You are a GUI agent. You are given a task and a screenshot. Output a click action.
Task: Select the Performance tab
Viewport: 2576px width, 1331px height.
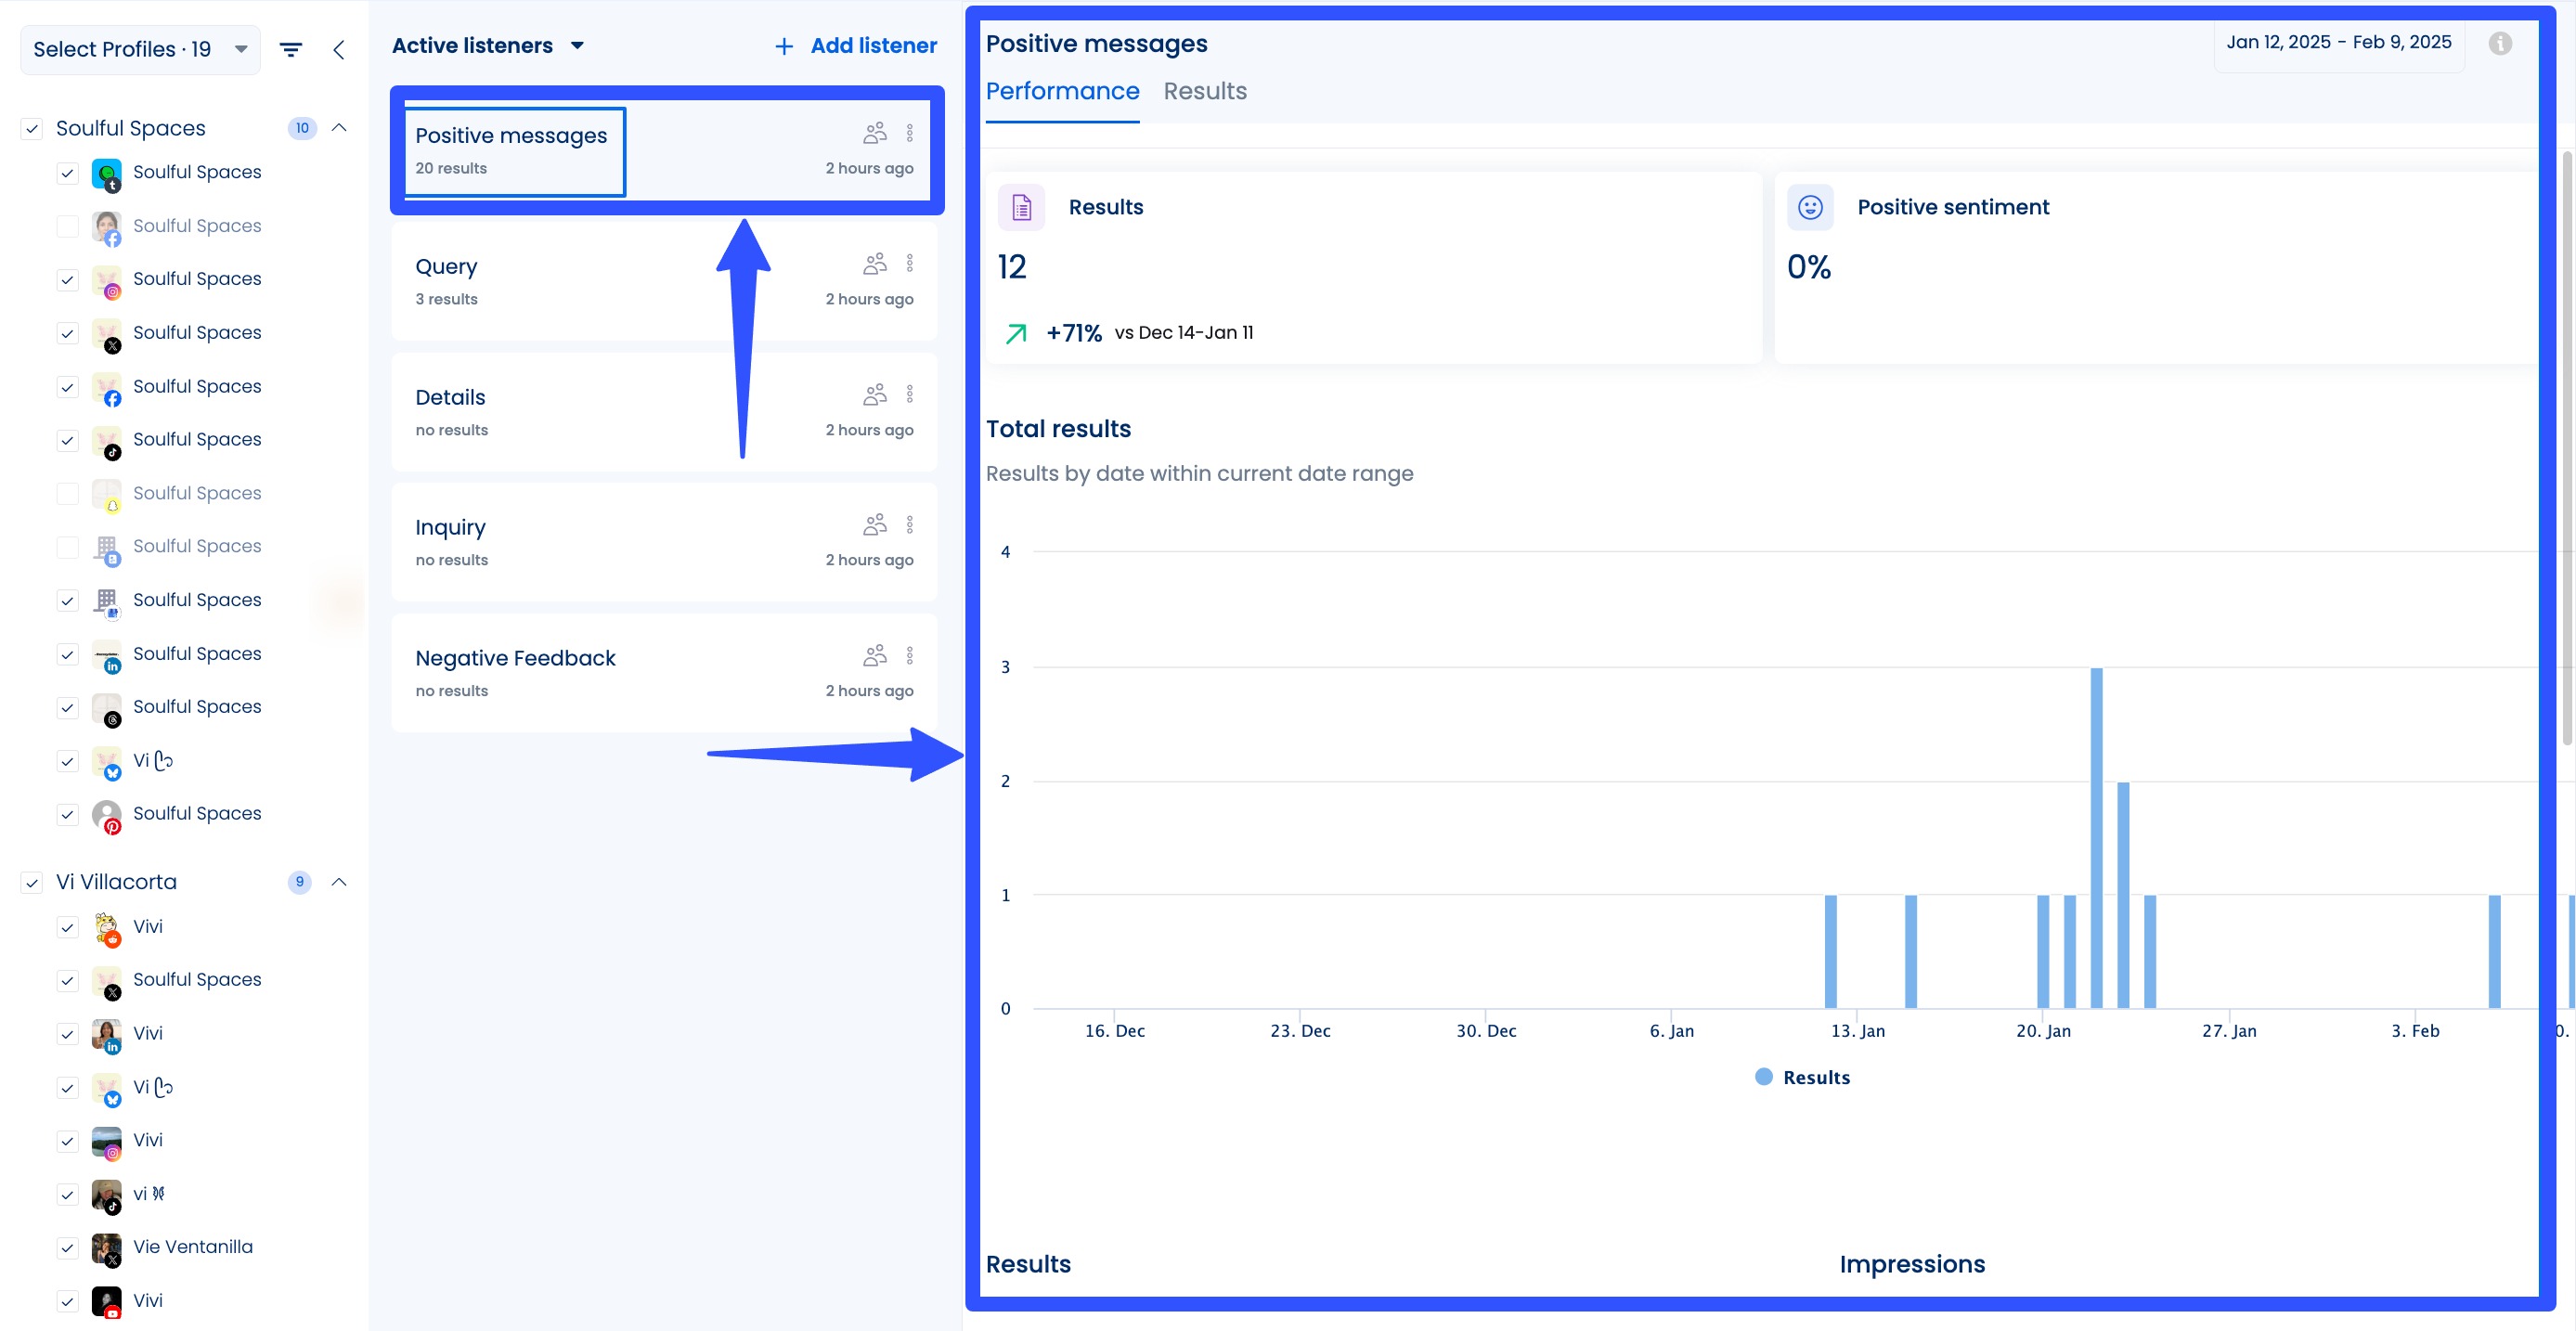tap(1062, 92)
